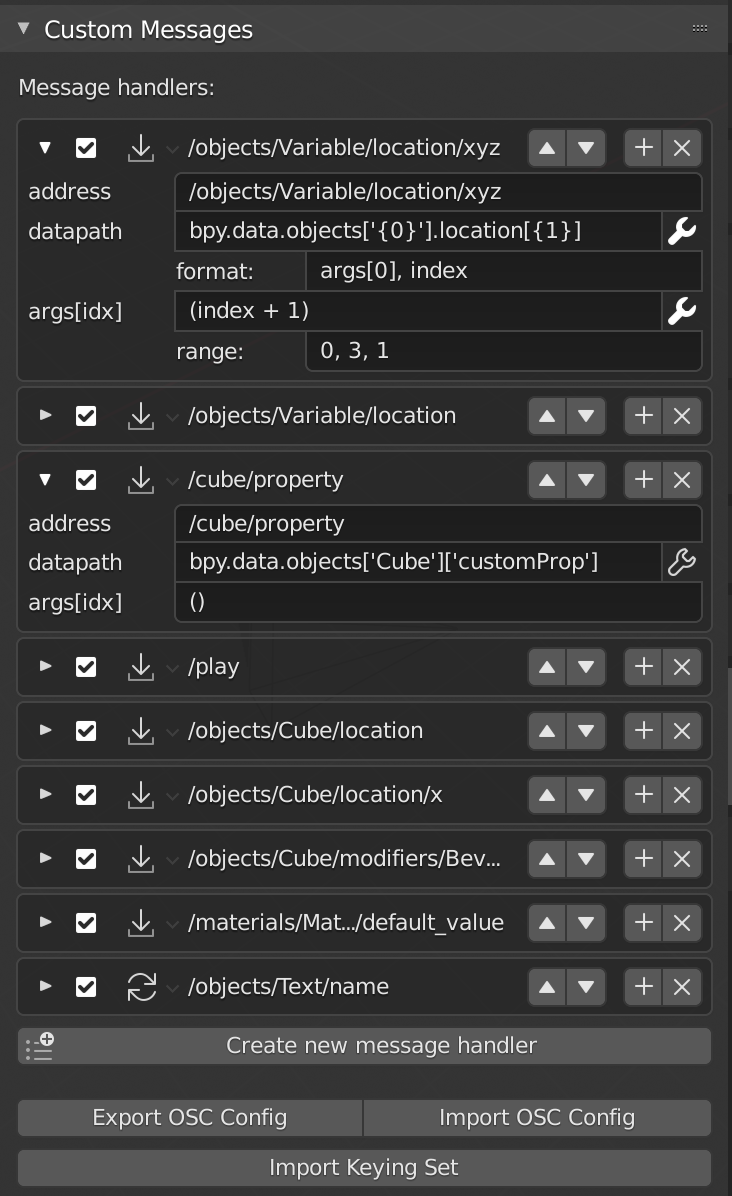The image size is (732, 1196).
Task: Click outlined wrench beside the customProp datapath
Action: pyautogui.click(x=682, y=562)
